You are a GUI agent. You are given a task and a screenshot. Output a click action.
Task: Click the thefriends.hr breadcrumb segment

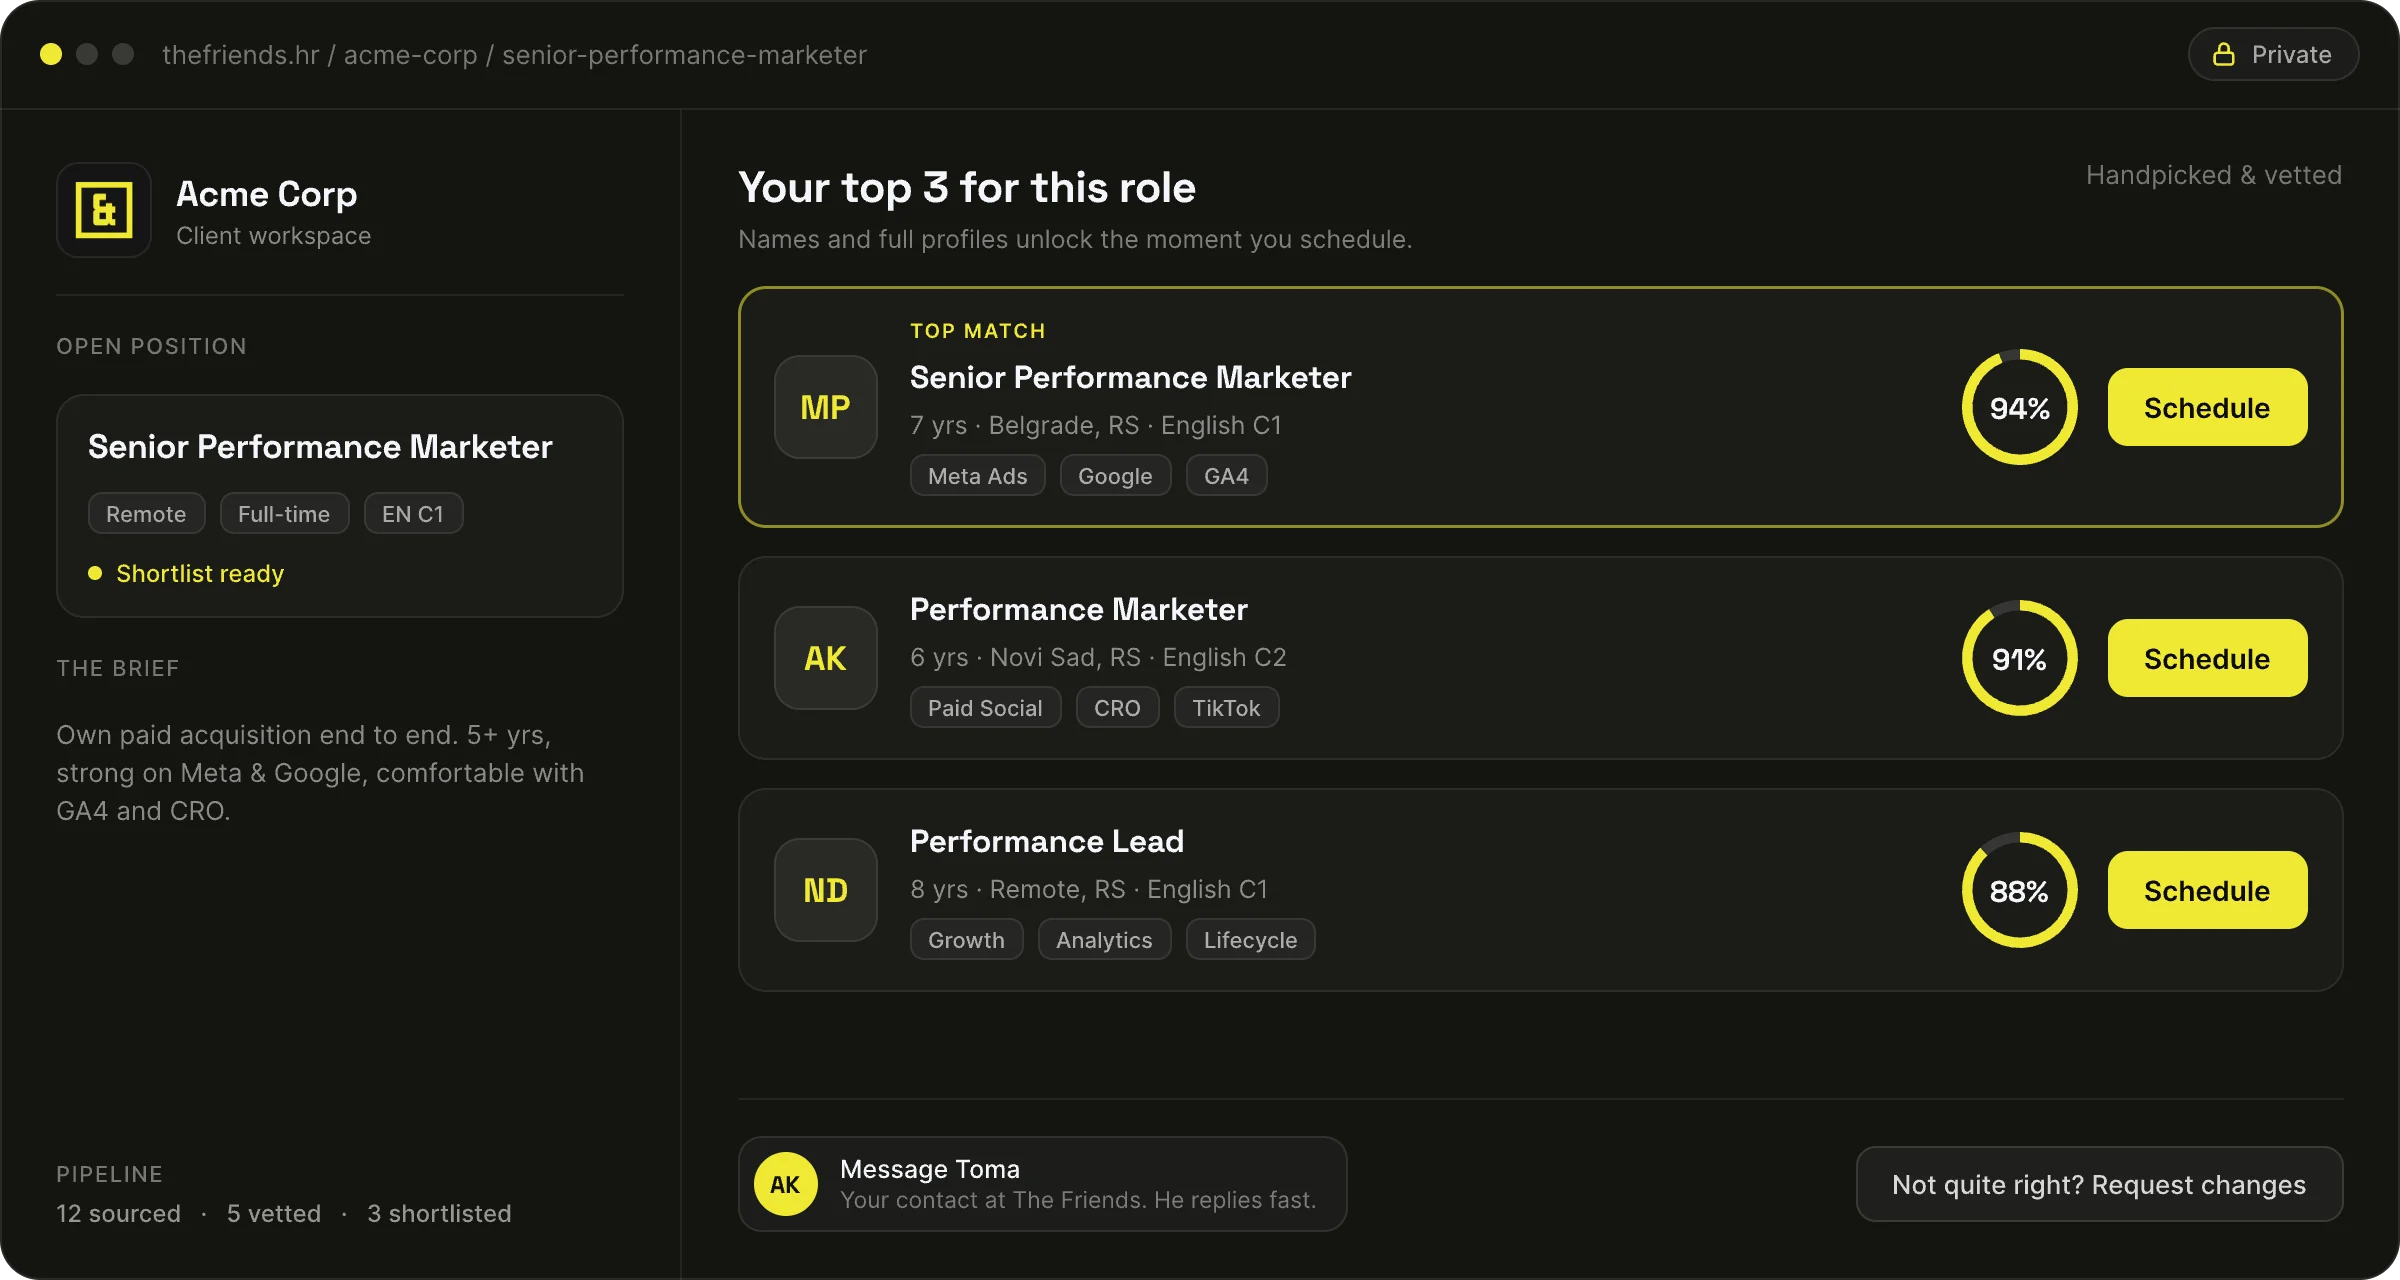(241, 54)
